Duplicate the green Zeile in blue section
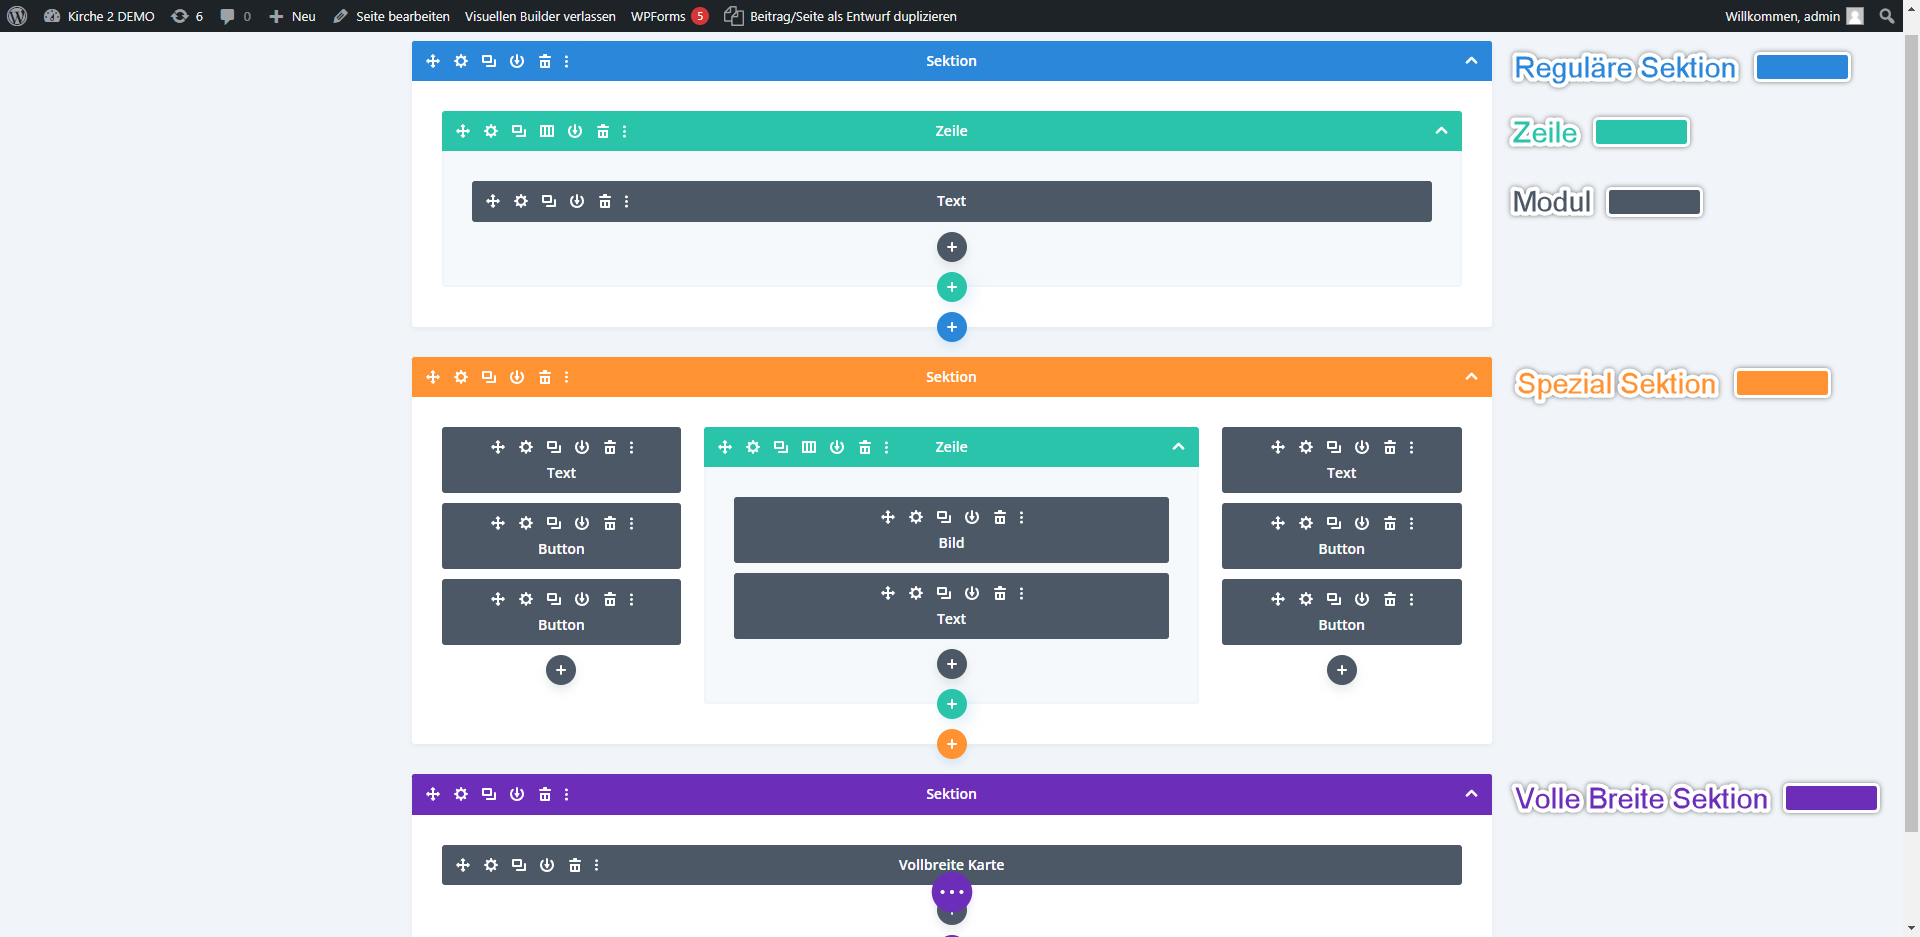The image size is (1920, 937). pyautogui.click(x=519, y=131)
